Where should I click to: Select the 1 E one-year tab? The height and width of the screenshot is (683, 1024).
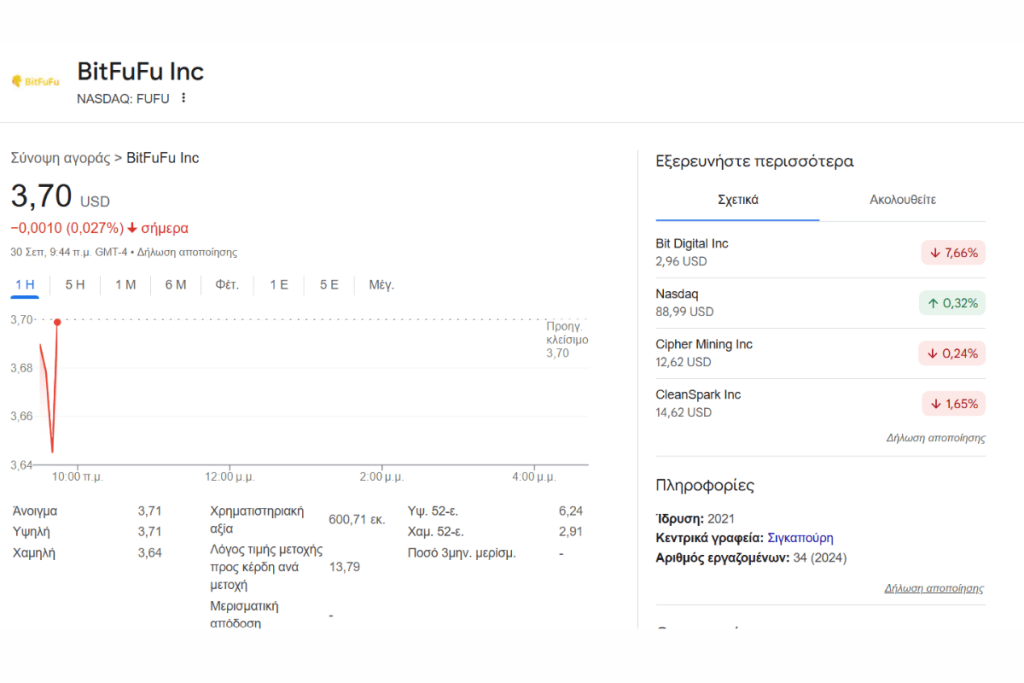click(x=279, y=285)
